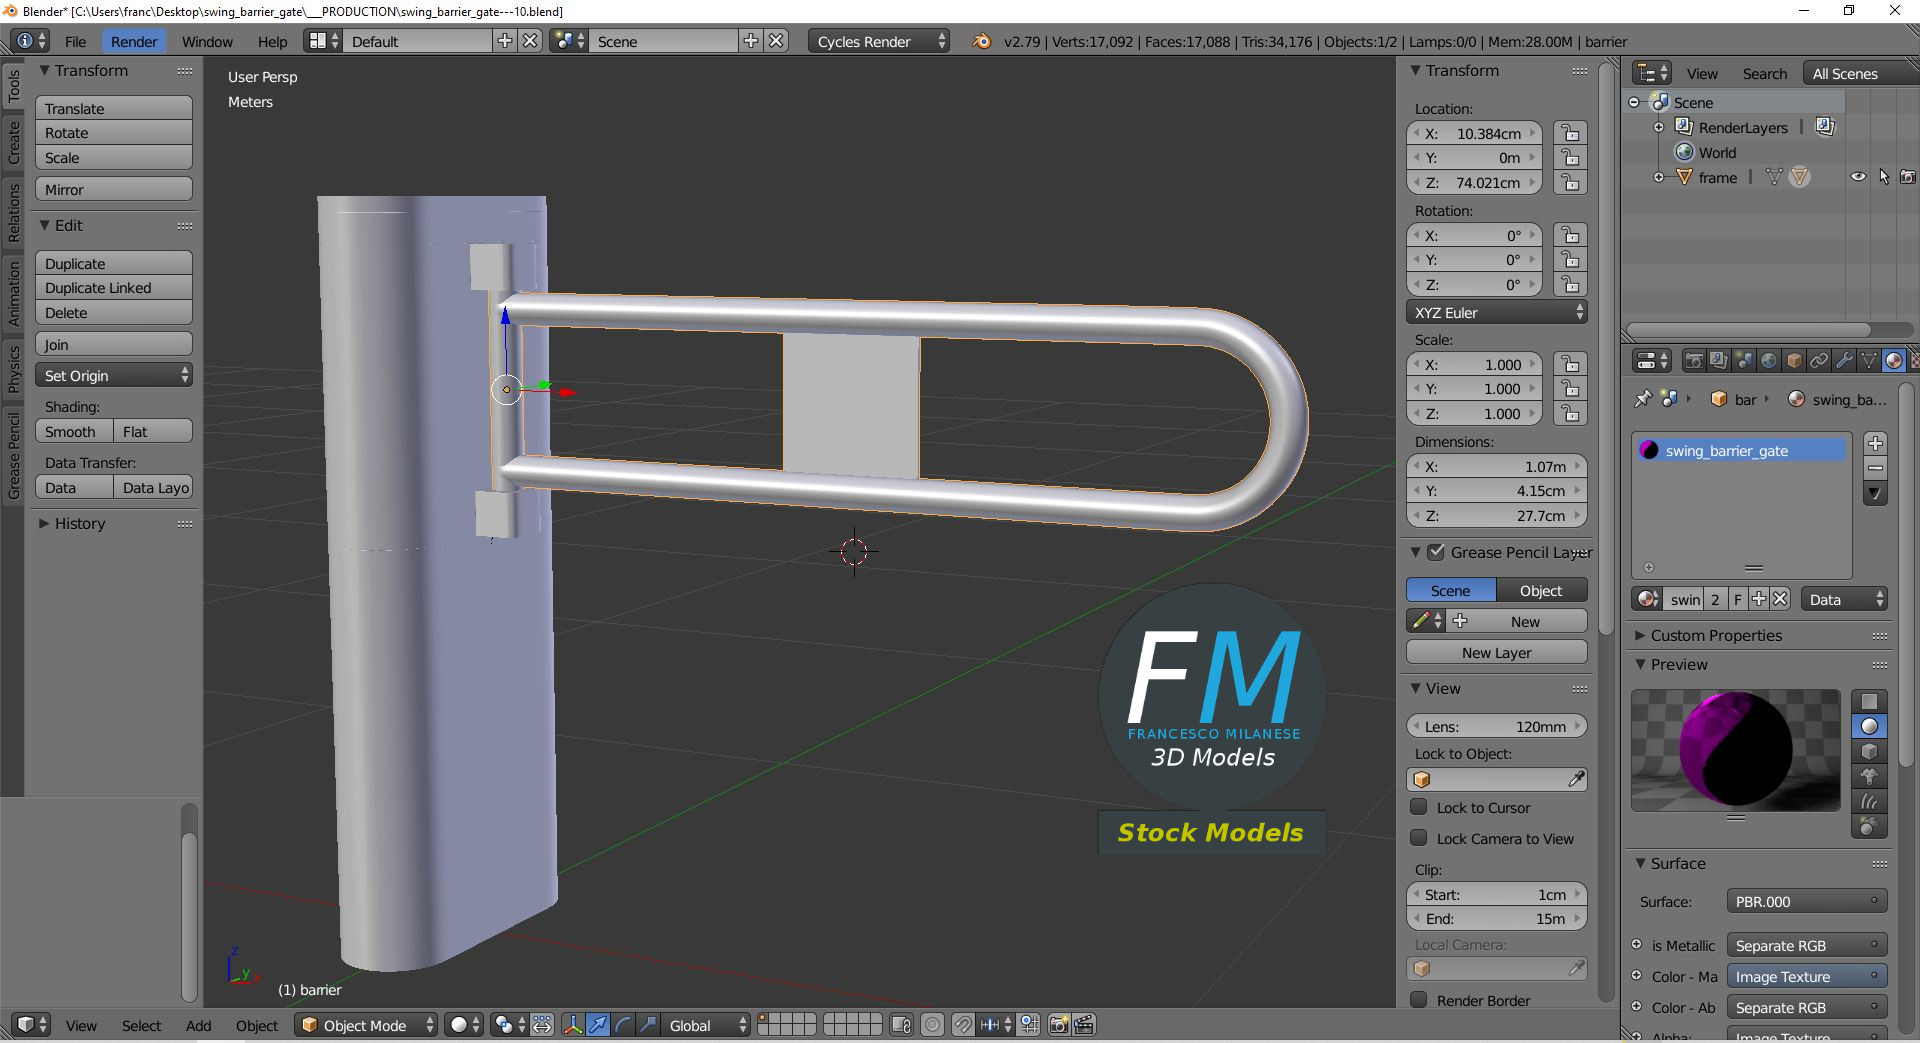
Task: Open the Global transform orientation dropdown
Action: 706,1025
